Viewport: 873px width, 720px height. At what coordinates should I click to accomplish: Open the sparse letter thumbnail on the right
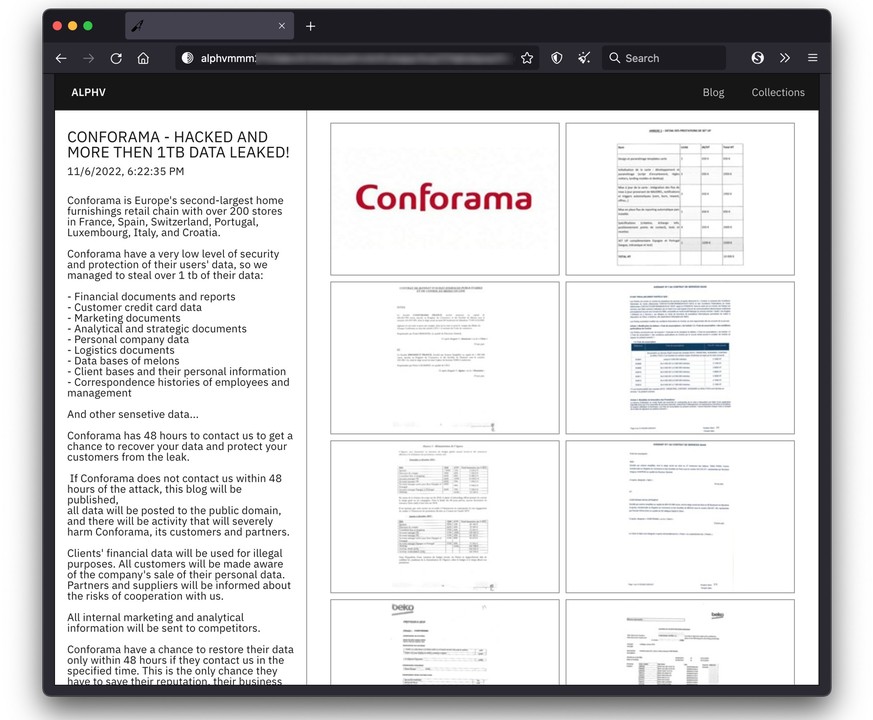coord(680,517)
